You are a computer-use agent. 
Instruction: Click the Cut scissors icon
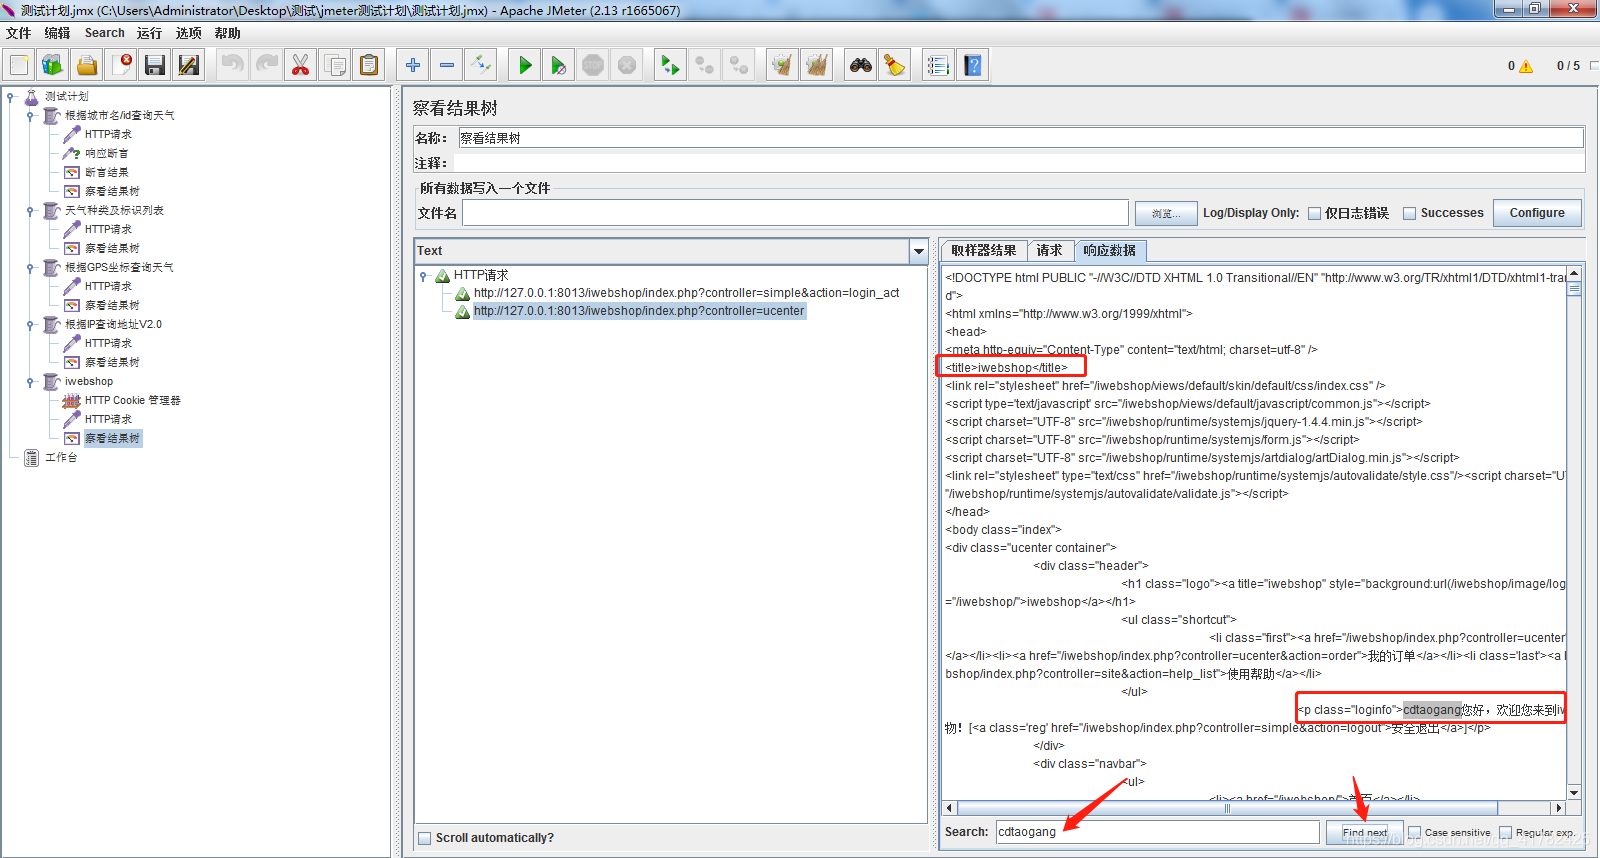click(x=300, y=65)
